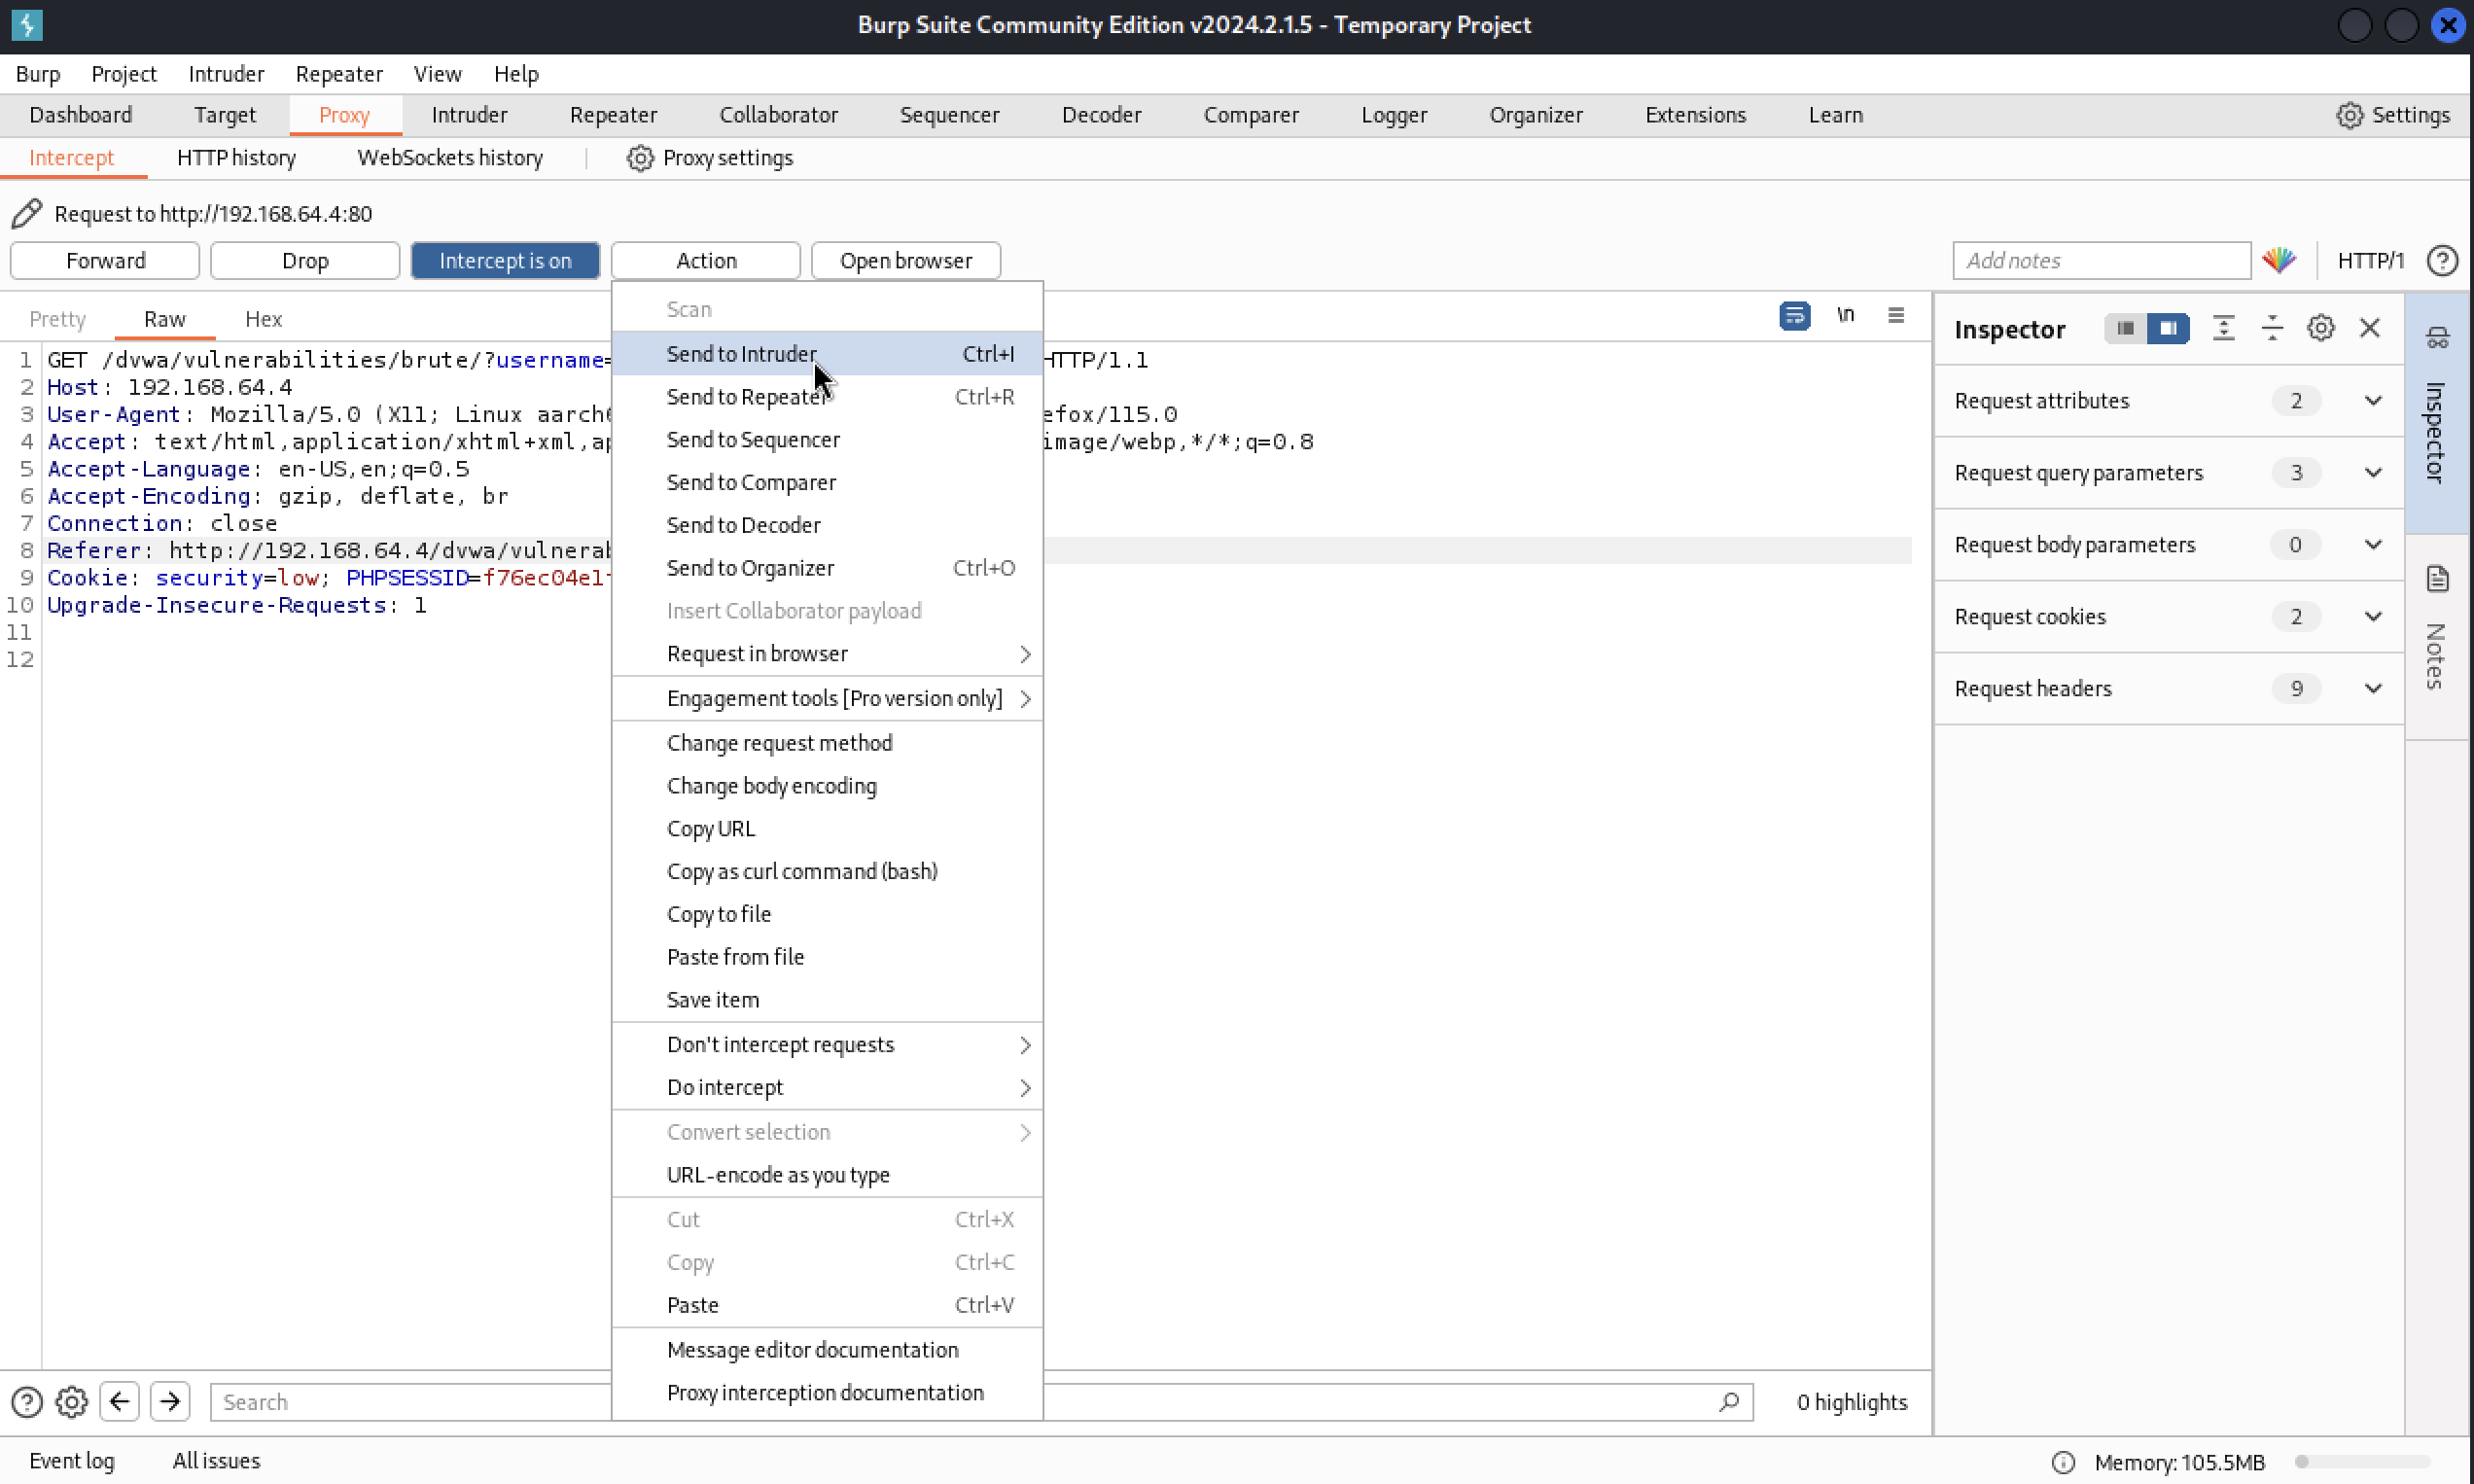Open the Decoder main tab
2474x1484 pixels.
(x=1101, y=115)
